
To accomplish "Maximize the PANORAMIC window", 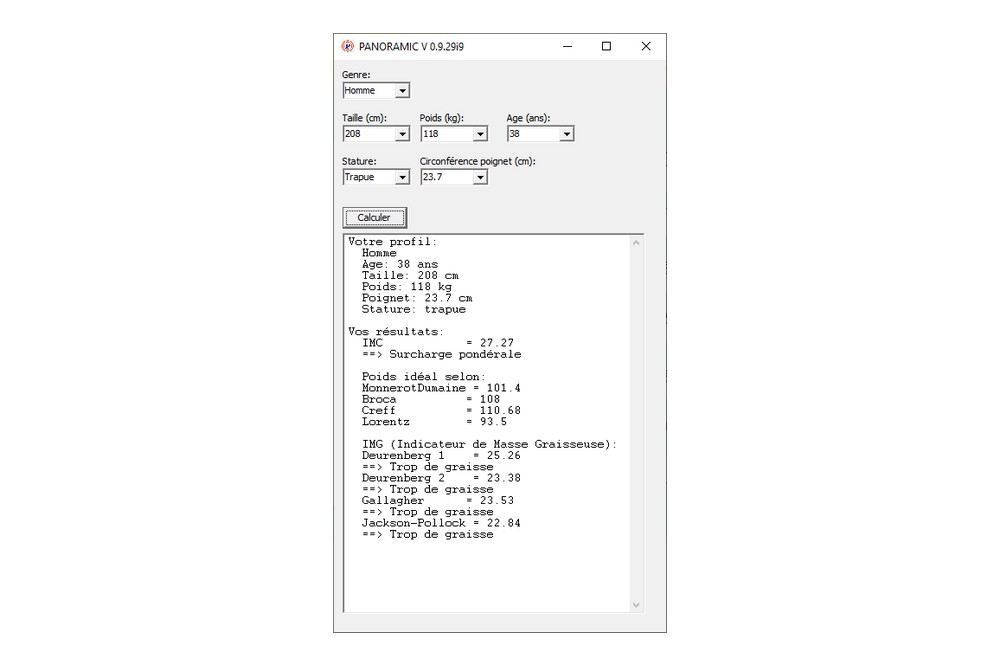I will click(x=607, y=47).
